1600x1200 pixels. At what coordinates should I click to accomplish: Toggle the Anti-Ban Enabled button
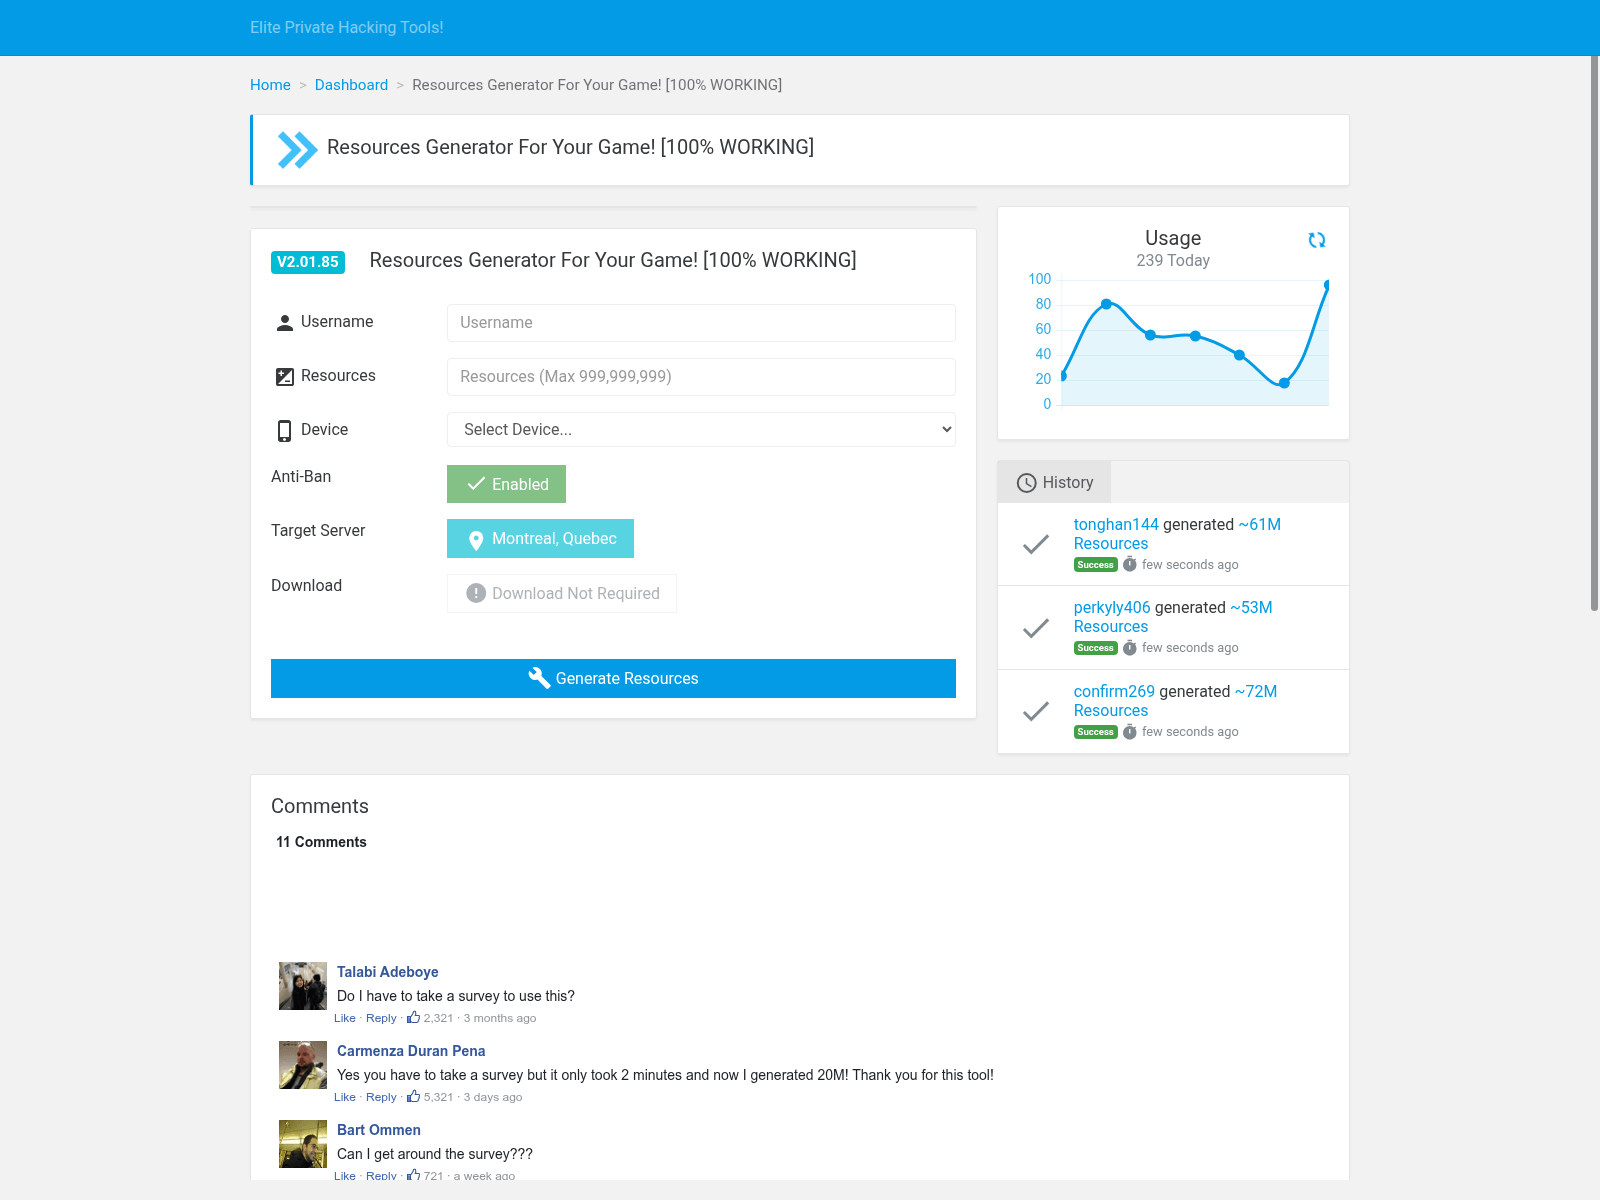pyautogui.click(x=506, y=484)
